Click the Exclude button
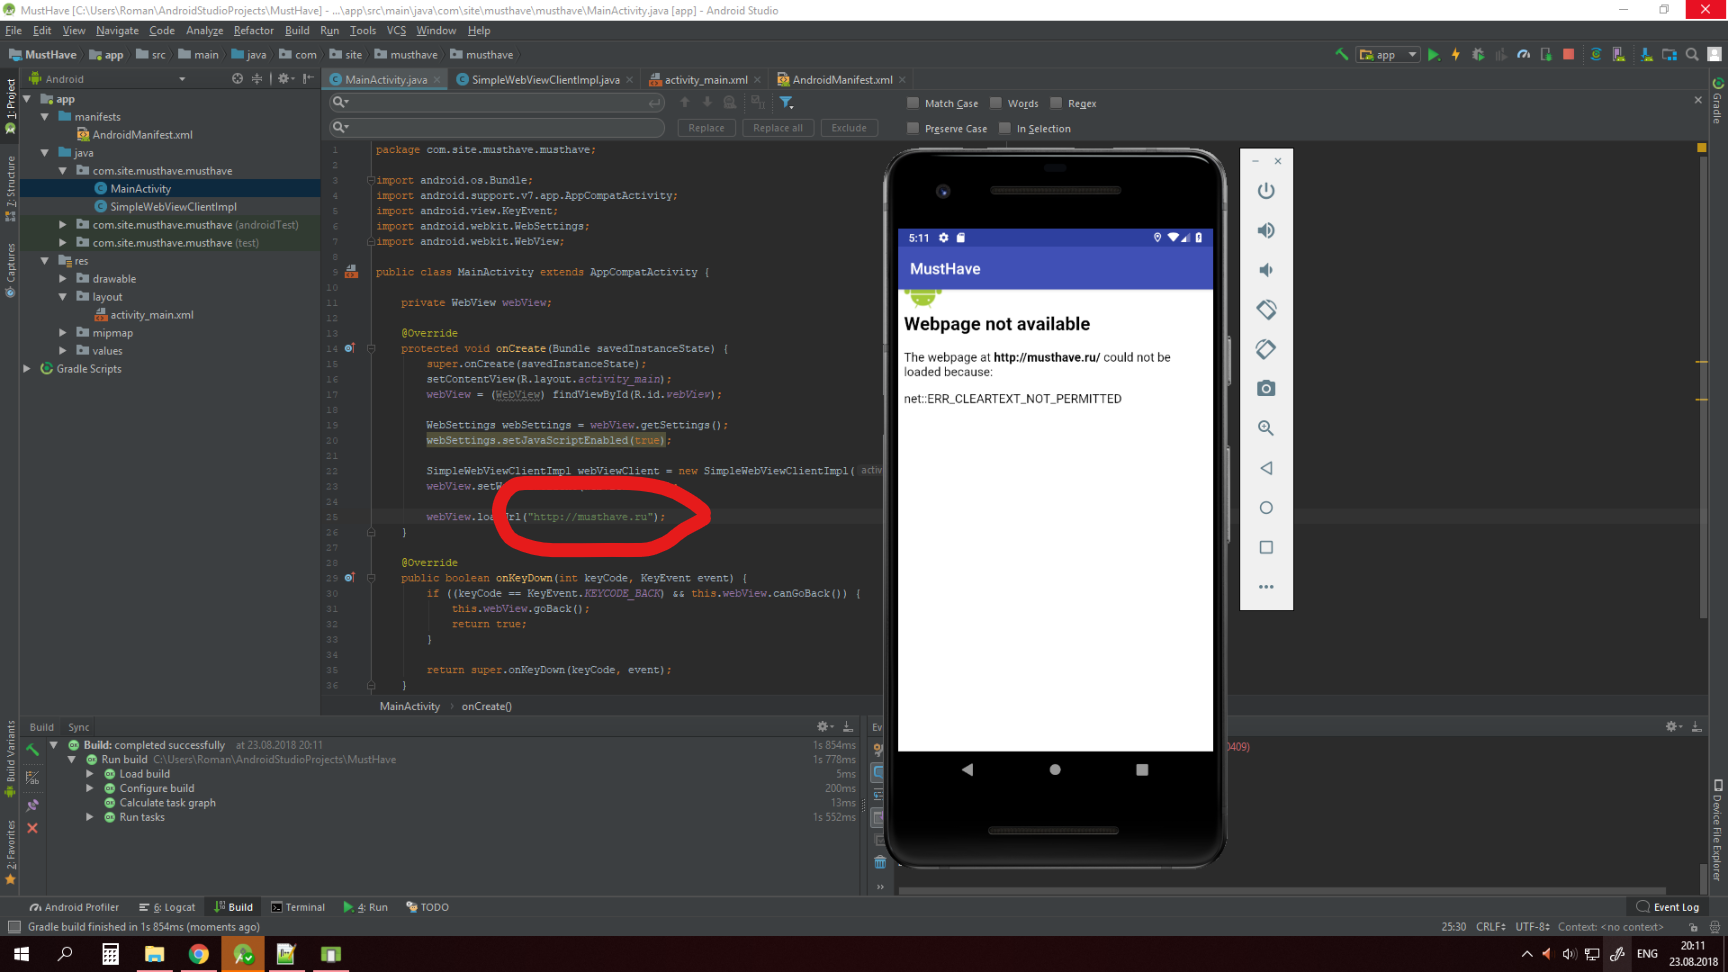1728x972 pixels. click(x=849, y=128)
